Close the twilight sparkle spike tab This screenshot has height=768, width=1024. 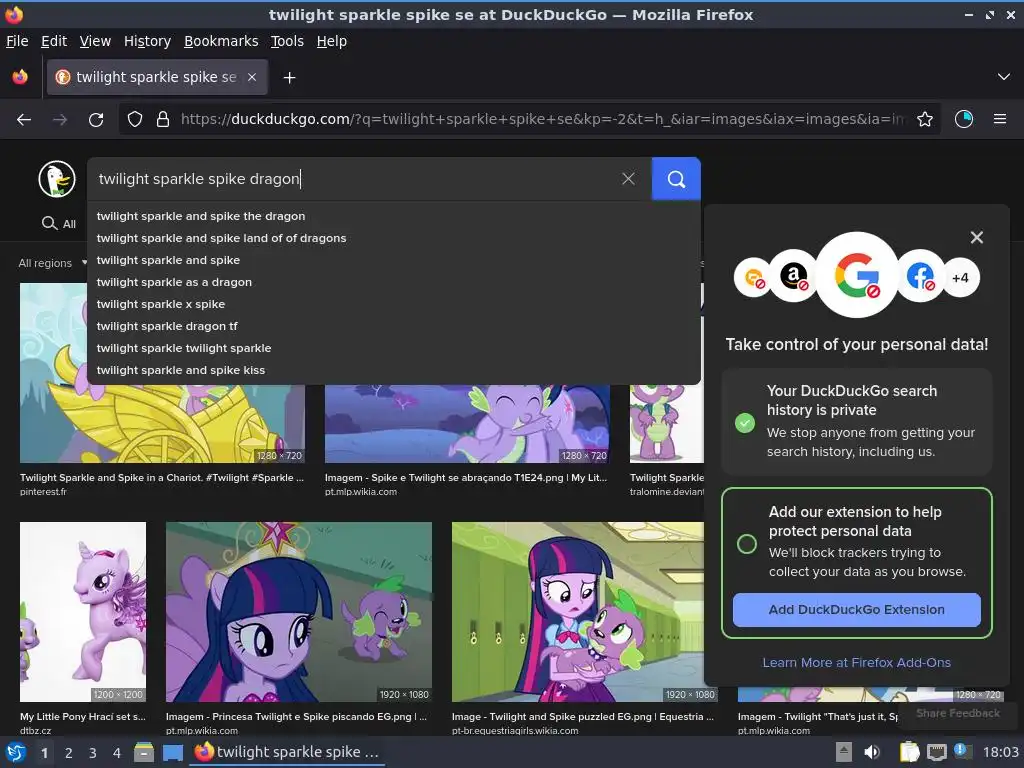click(252, 77)
